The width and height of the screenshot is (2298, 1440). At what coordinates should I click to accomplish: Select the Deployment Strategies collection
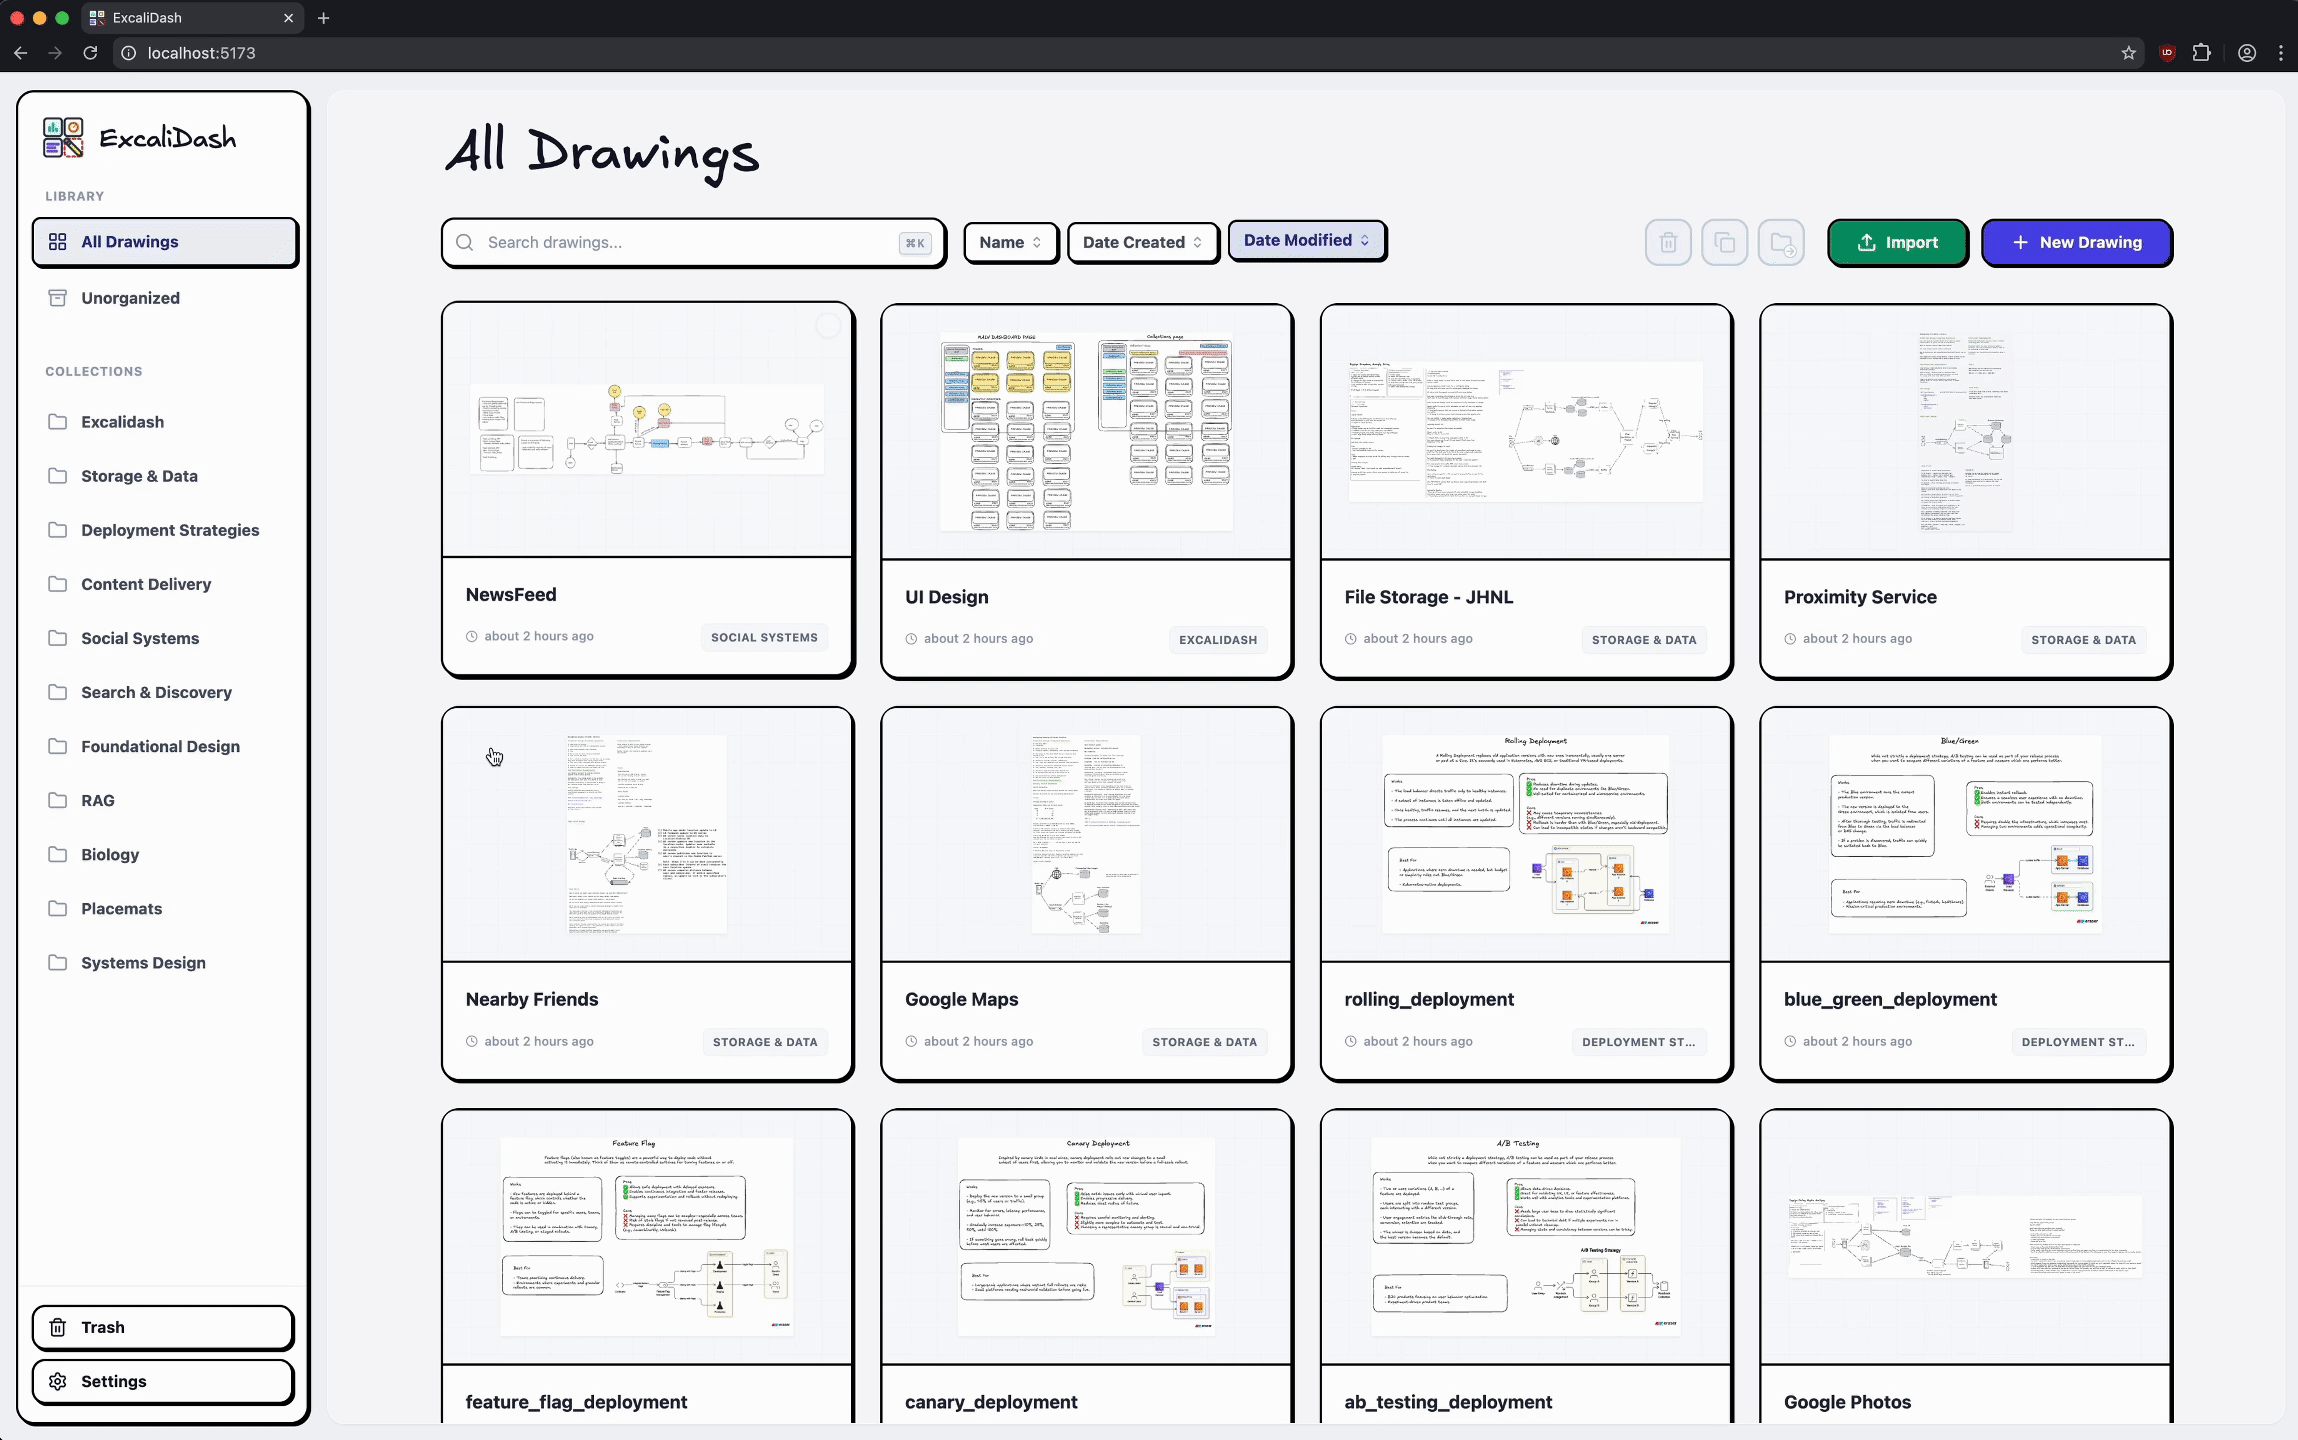170,530
